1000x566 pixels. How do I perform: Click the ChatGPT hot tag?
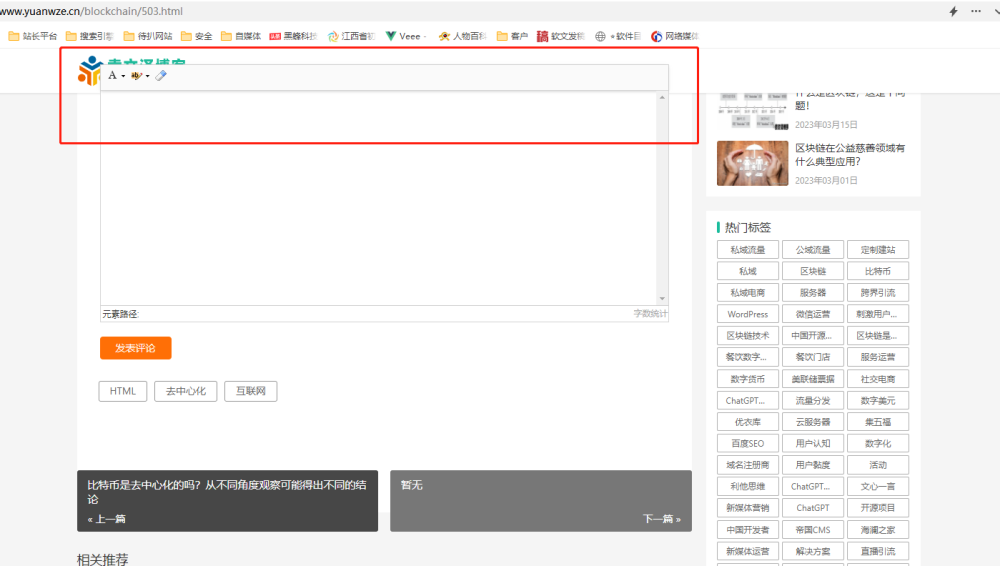click(x=812, y=508)
